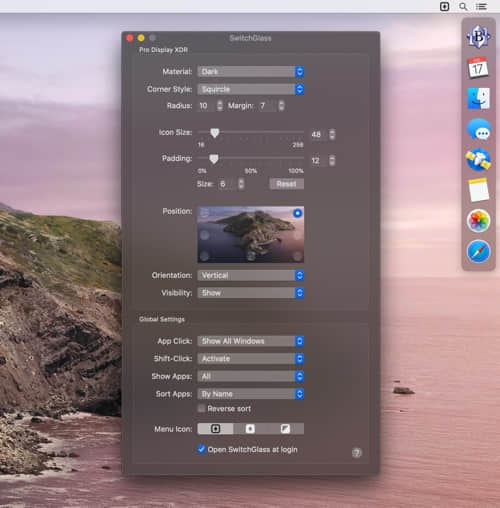Click the Reset button
The image size is (500, 508).
[x=287, y=184]
